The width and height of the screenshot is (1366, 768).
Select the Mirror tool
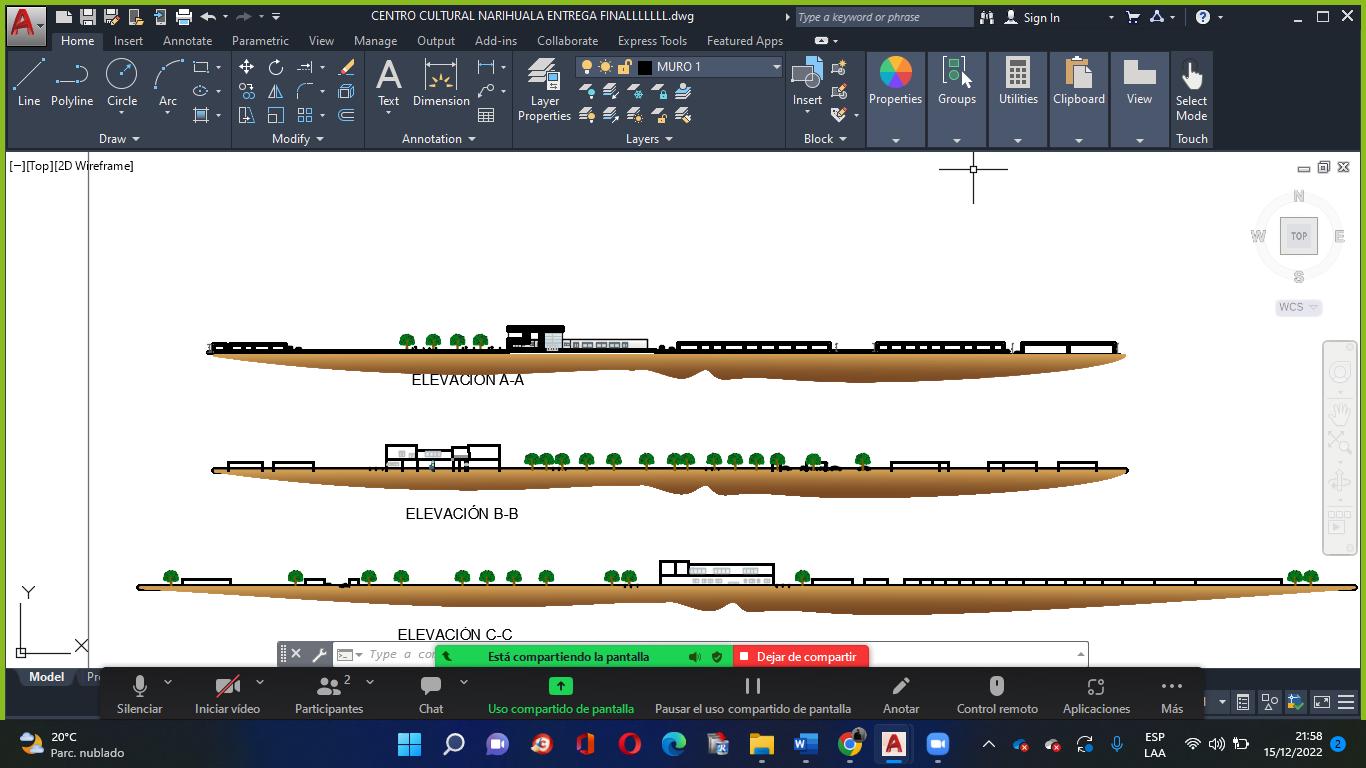(275, 91)
